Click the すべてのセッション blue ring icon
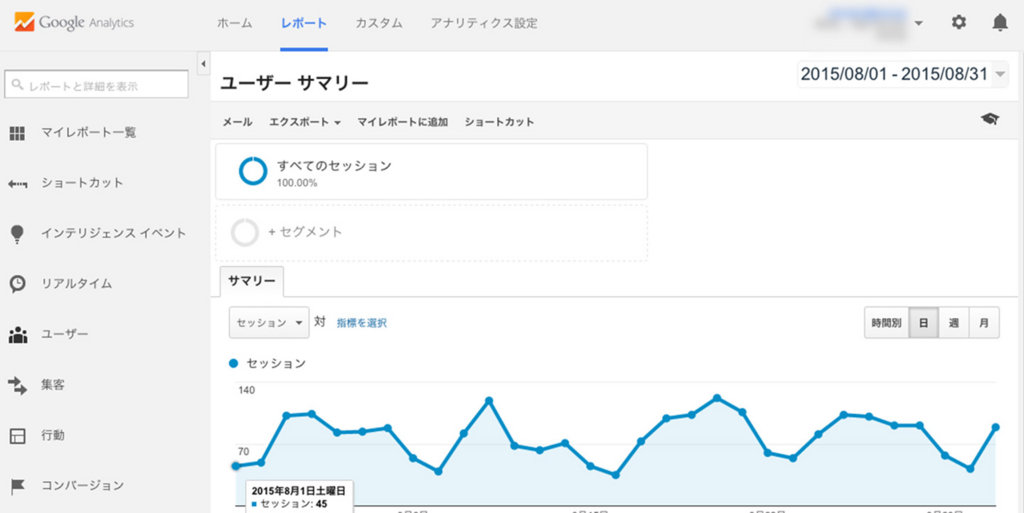The image size is (1024, 513). [x=253, y=171]
